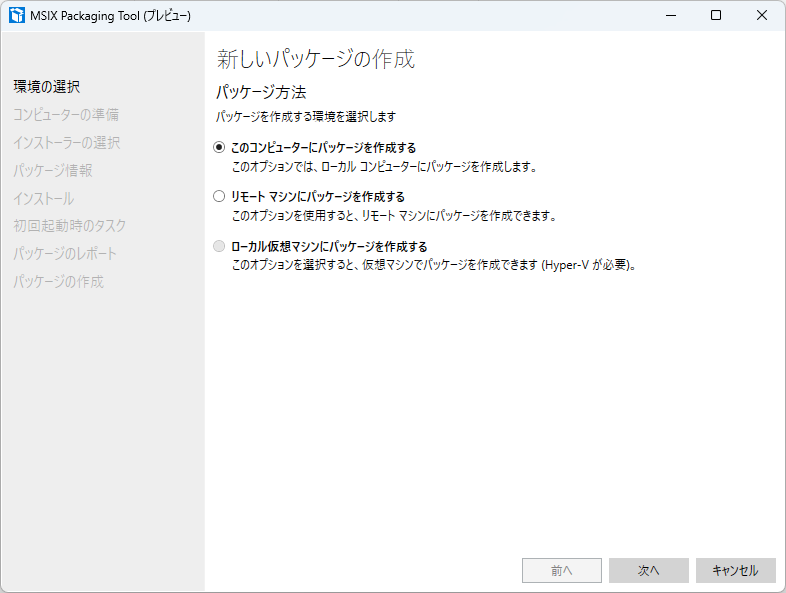Select the インストール sidebar step
The height and width of the screenshot is (593, 786).
click(44, 199)
